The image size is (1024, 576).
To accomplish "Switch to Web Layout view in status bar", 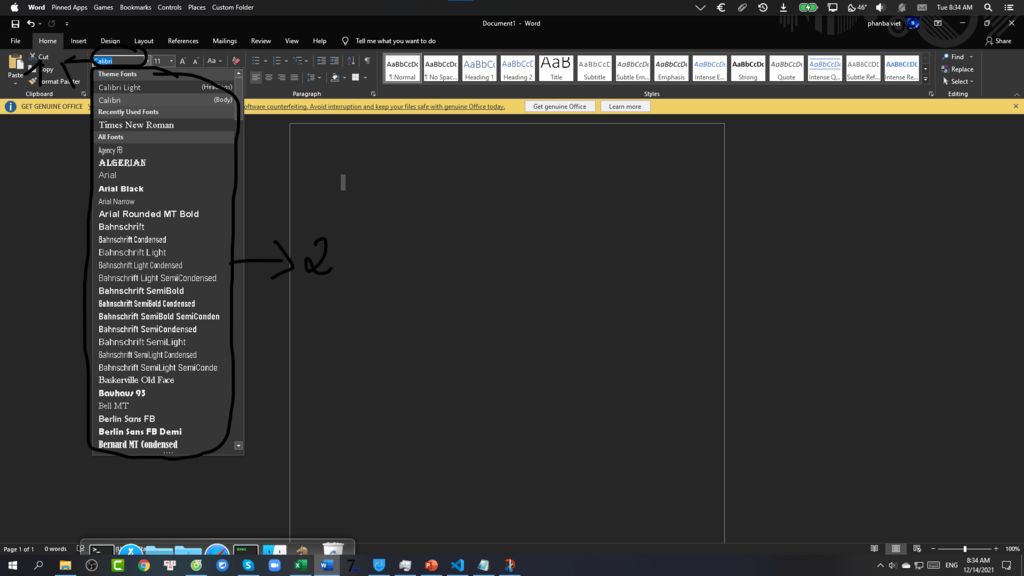I will coord(917,549).
